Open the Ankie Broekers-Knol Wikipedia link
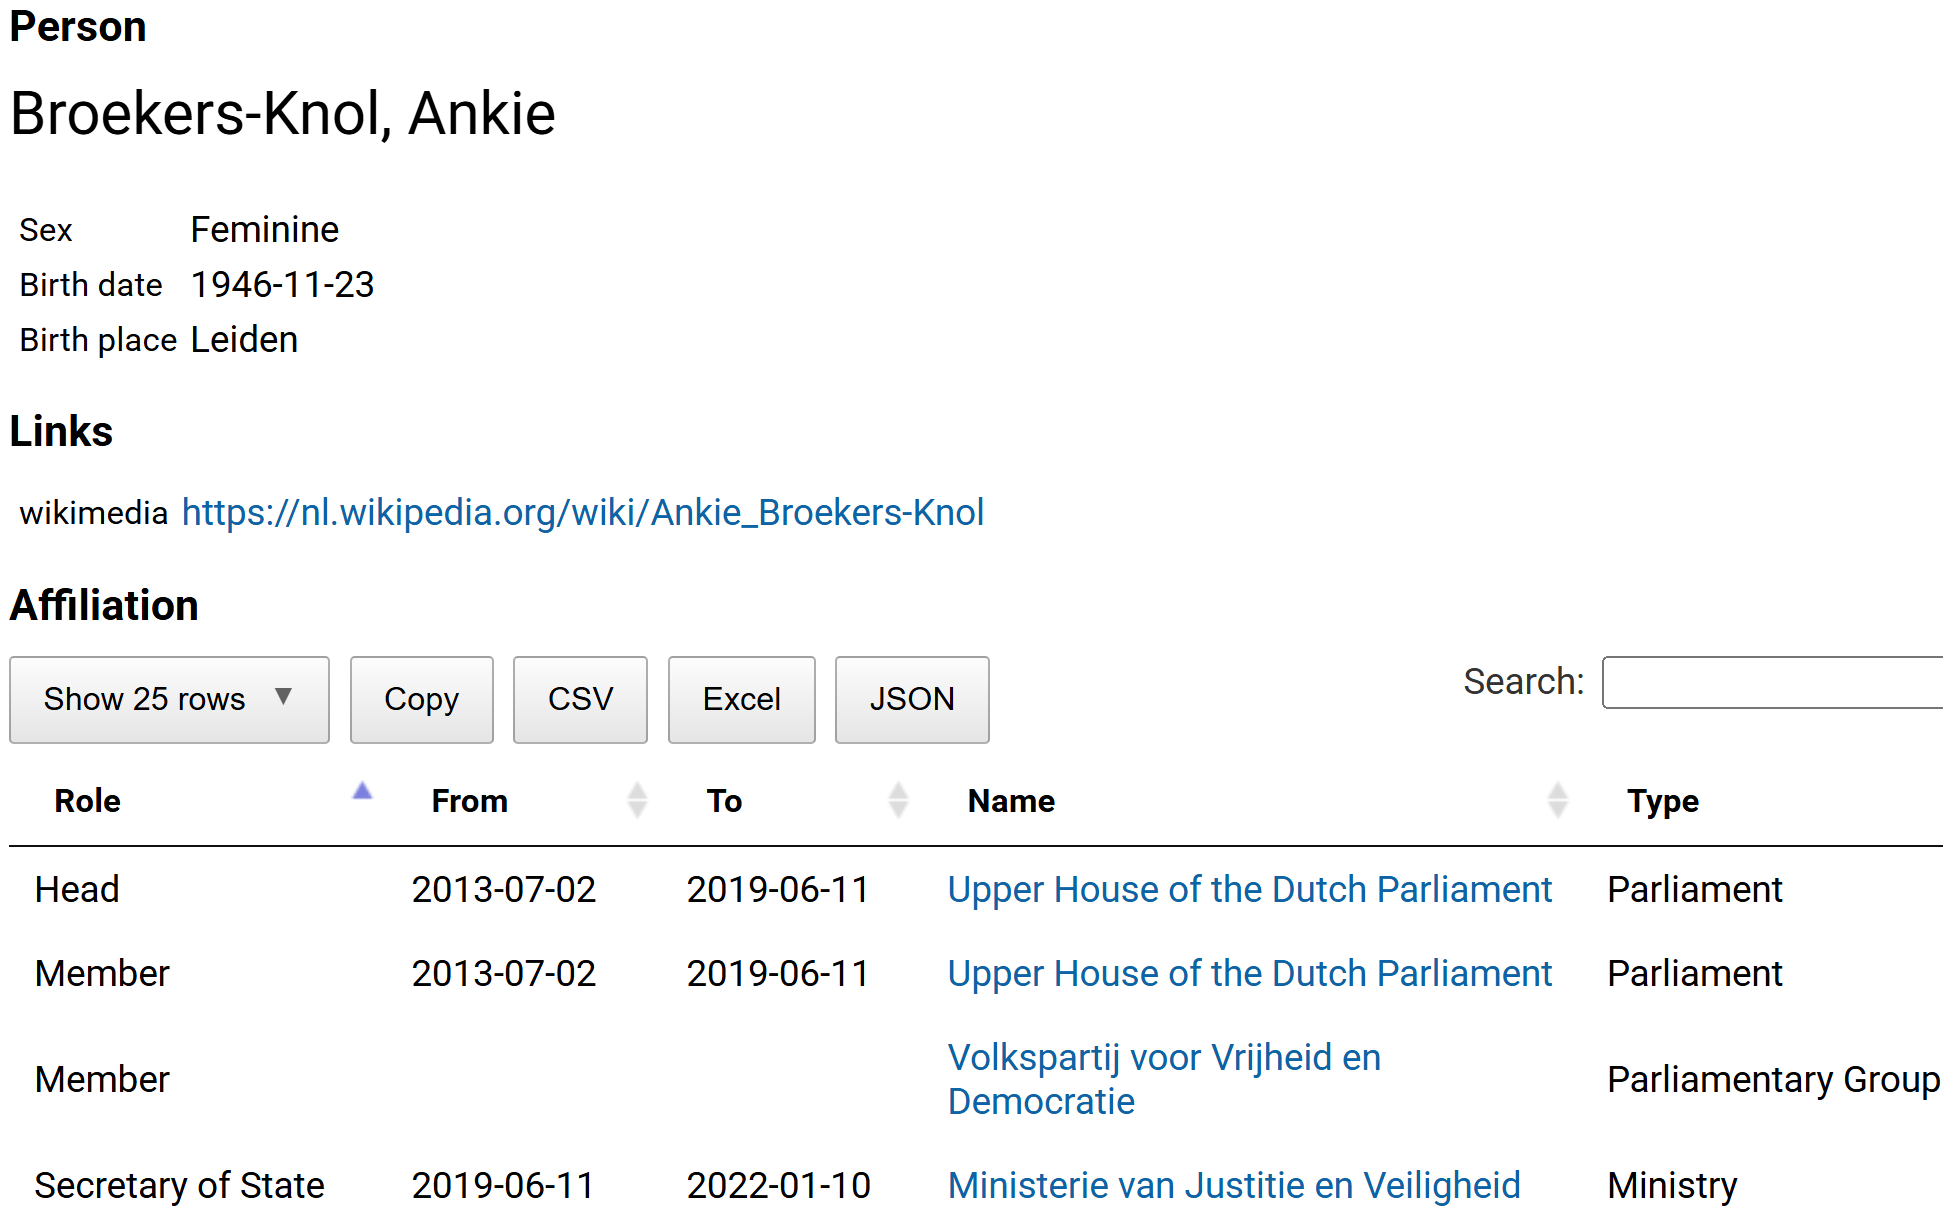 point(582,512)
